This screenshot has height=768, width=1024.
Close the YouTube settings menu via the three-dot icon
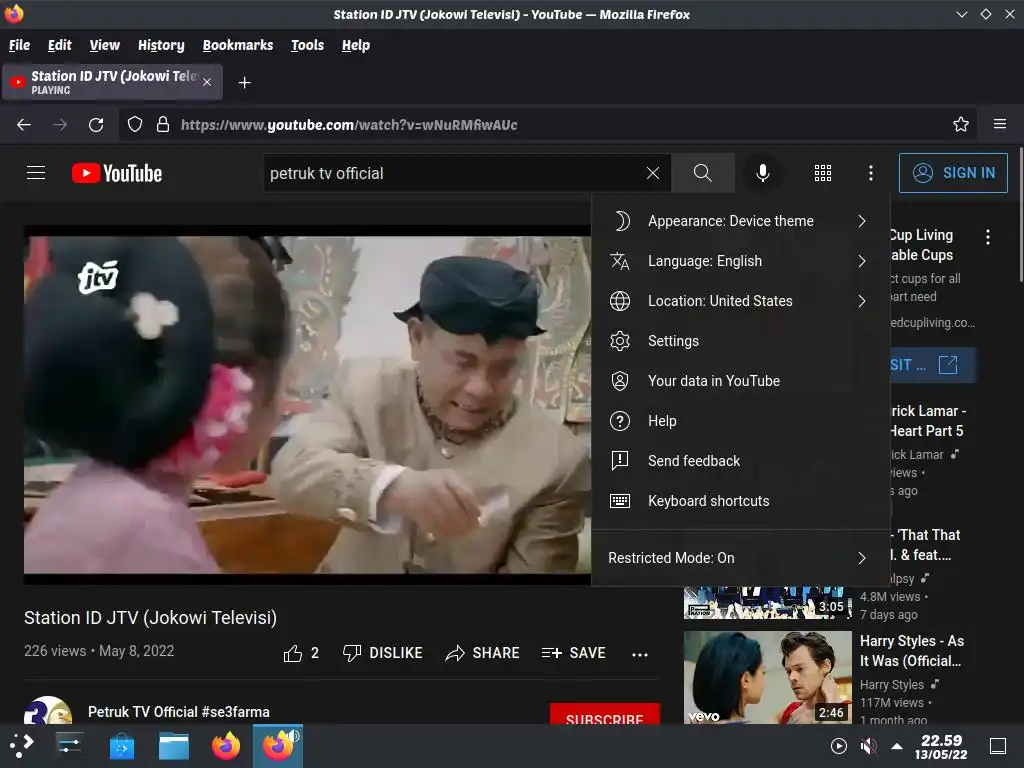(871, 173)
